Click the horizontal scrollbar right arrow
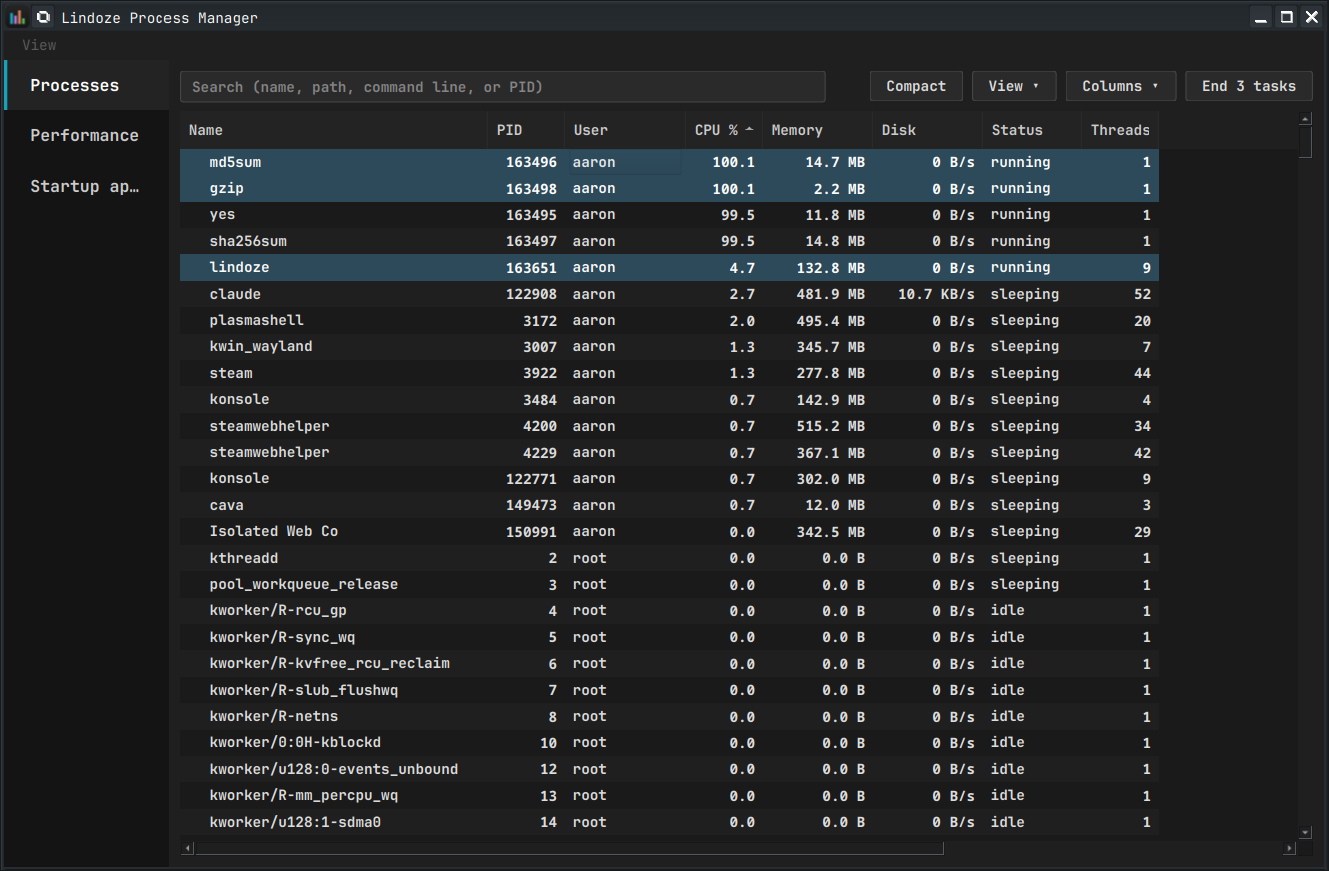The image size is (1329, 871). coord(1290,848)
